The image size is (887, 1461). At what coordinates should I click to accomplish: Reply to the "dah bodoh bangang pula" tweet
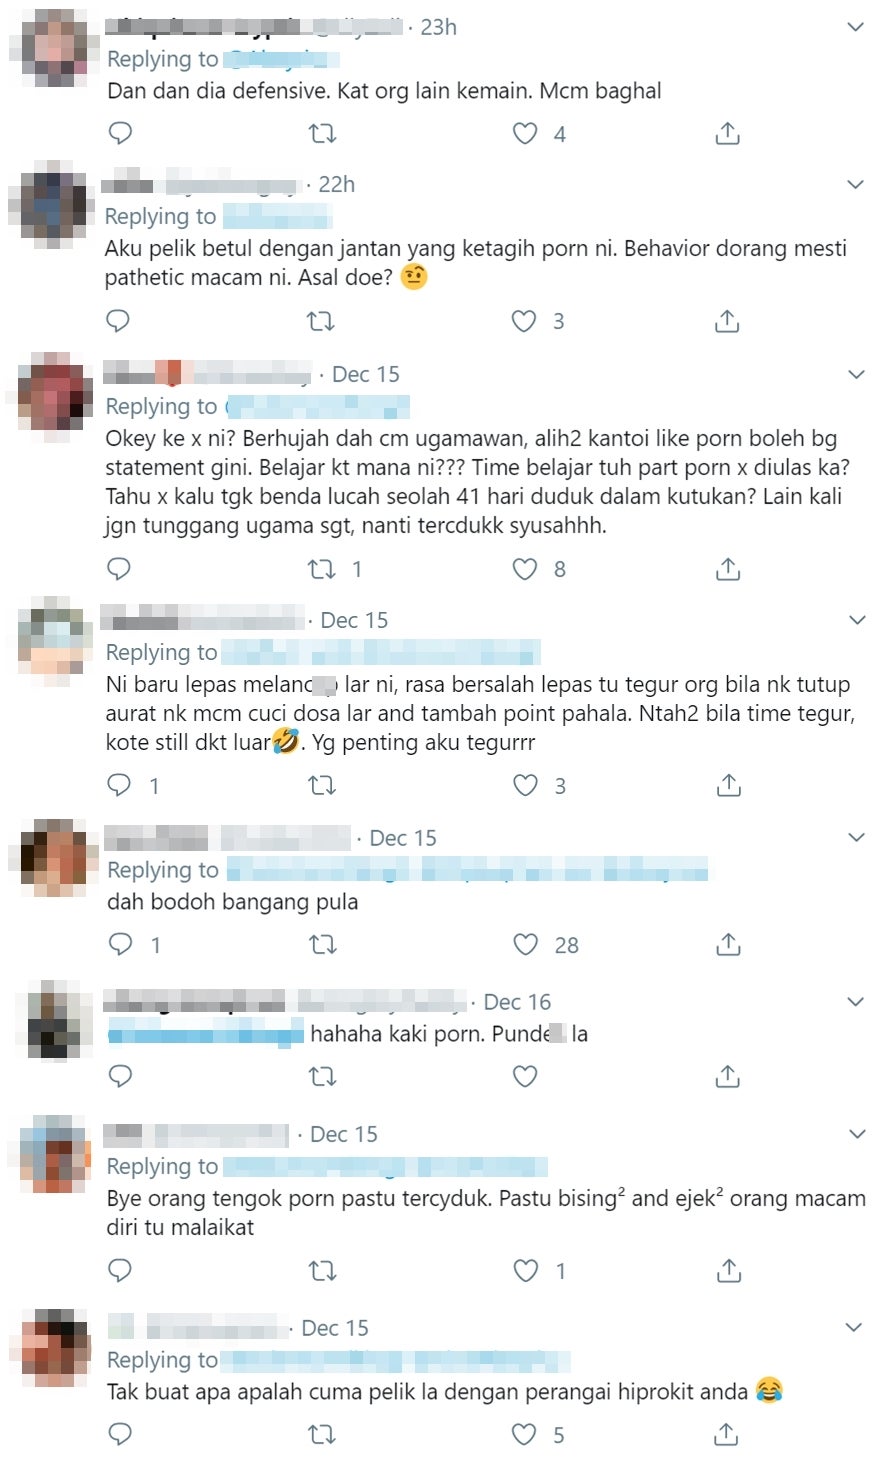click(x=120, y=944)
